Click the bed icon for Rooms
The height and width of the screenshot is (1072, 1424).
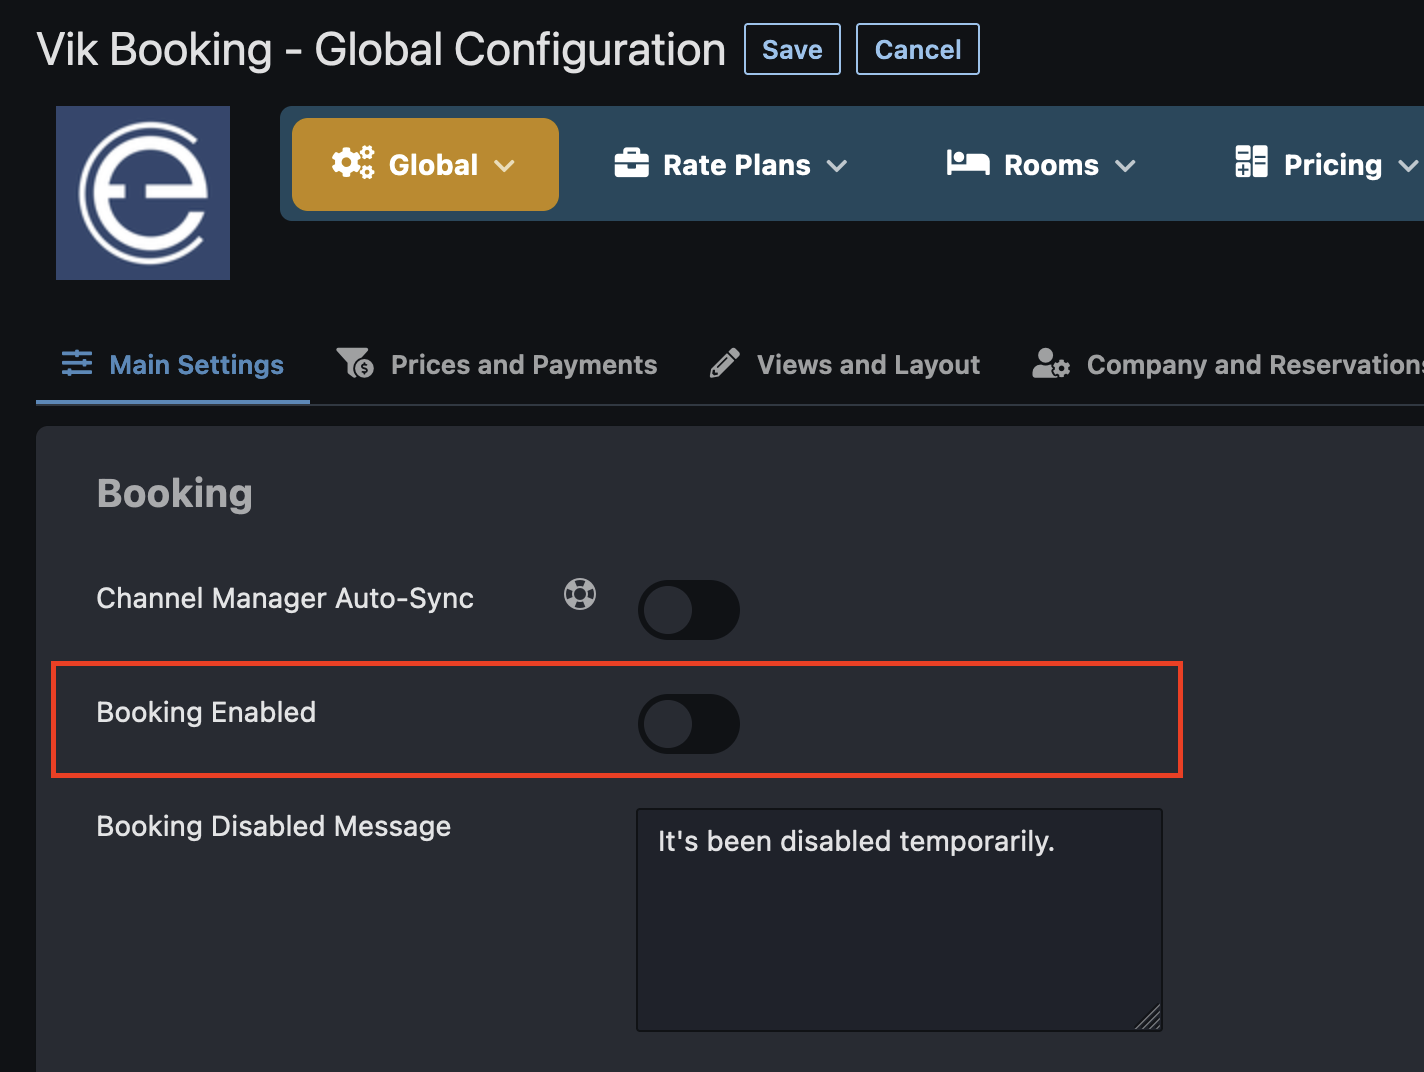coord(968,163)
